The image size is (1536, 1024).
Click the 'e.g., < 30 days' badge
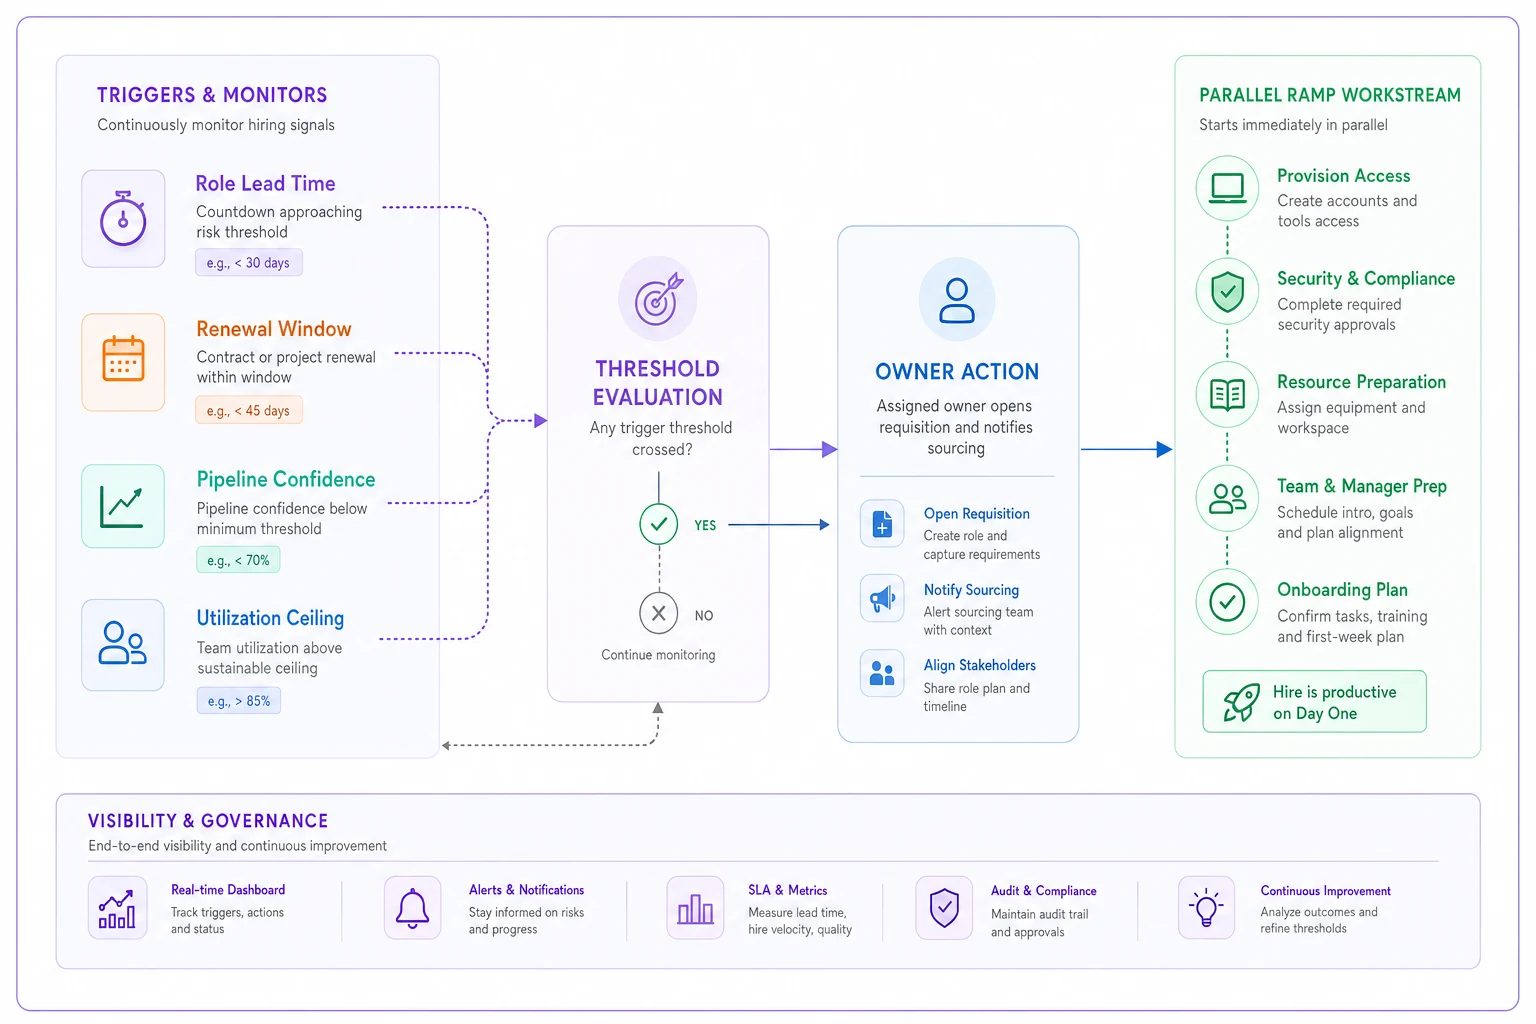[249, 263]
